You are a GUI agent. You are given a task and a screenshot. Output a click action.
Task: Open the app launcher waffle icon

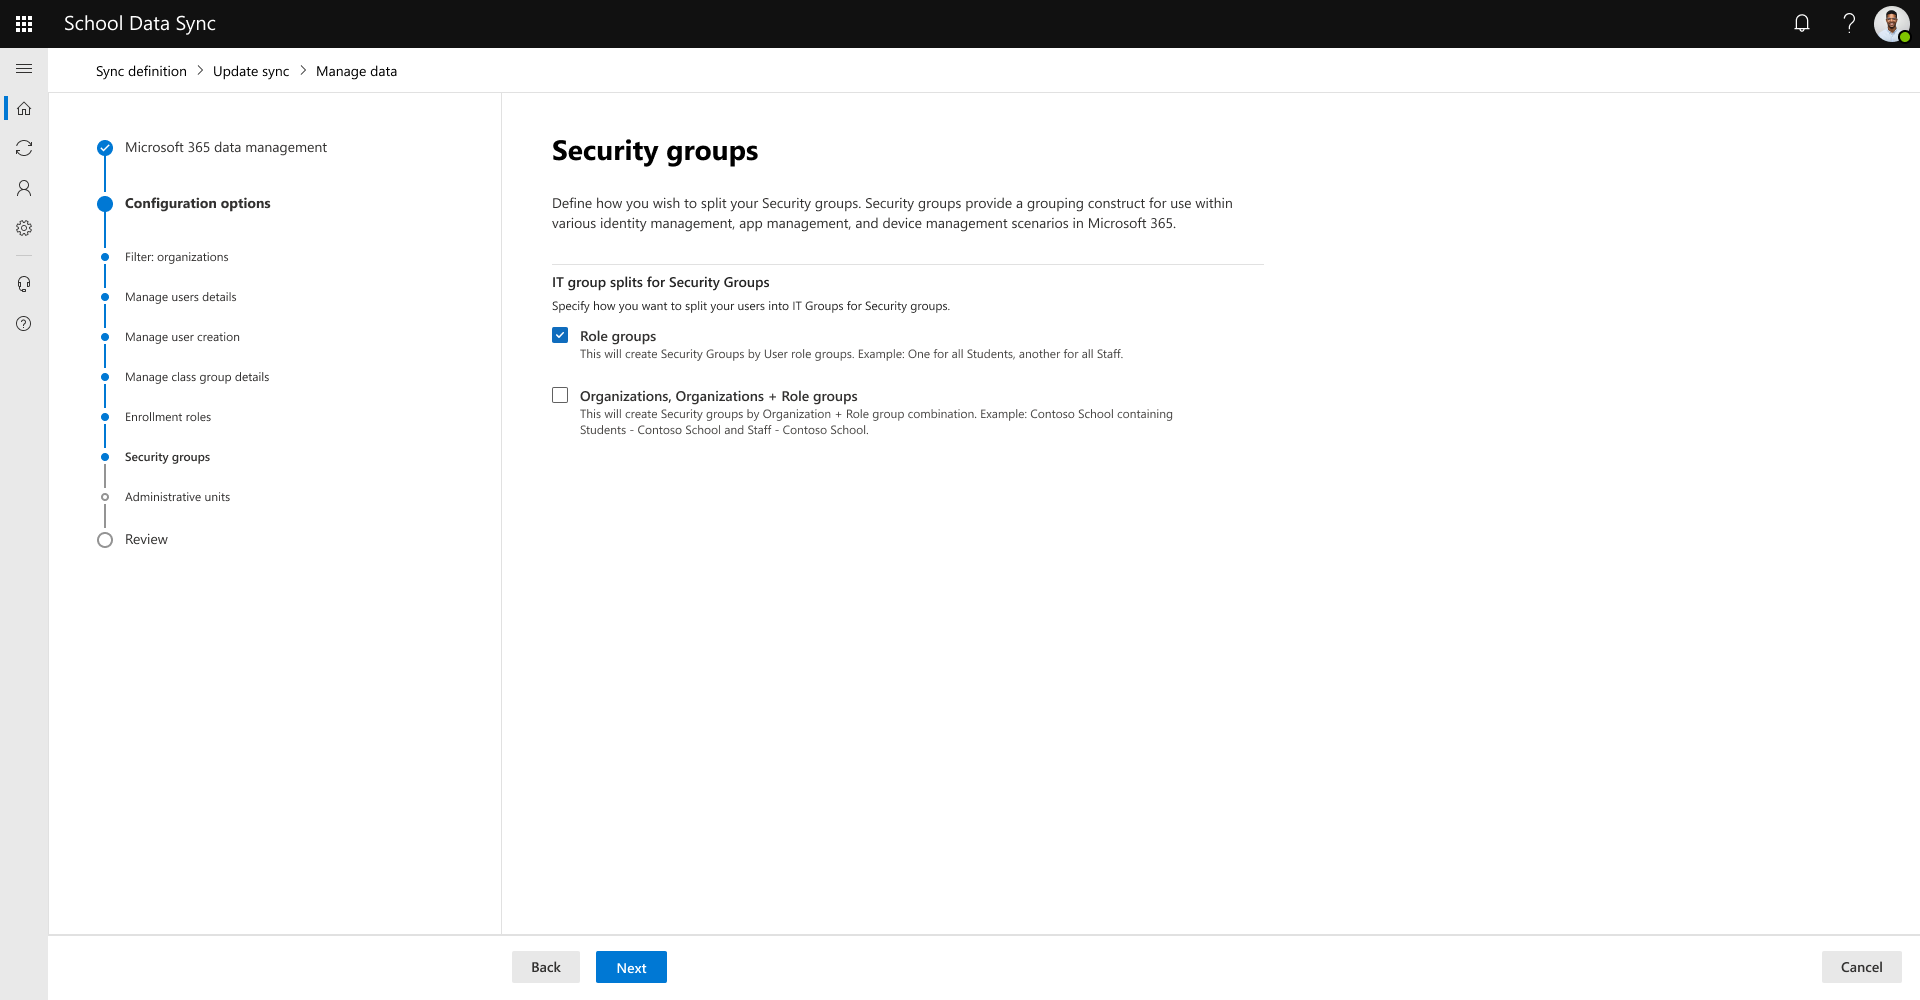pyautogui.click(x=24, y=24)
